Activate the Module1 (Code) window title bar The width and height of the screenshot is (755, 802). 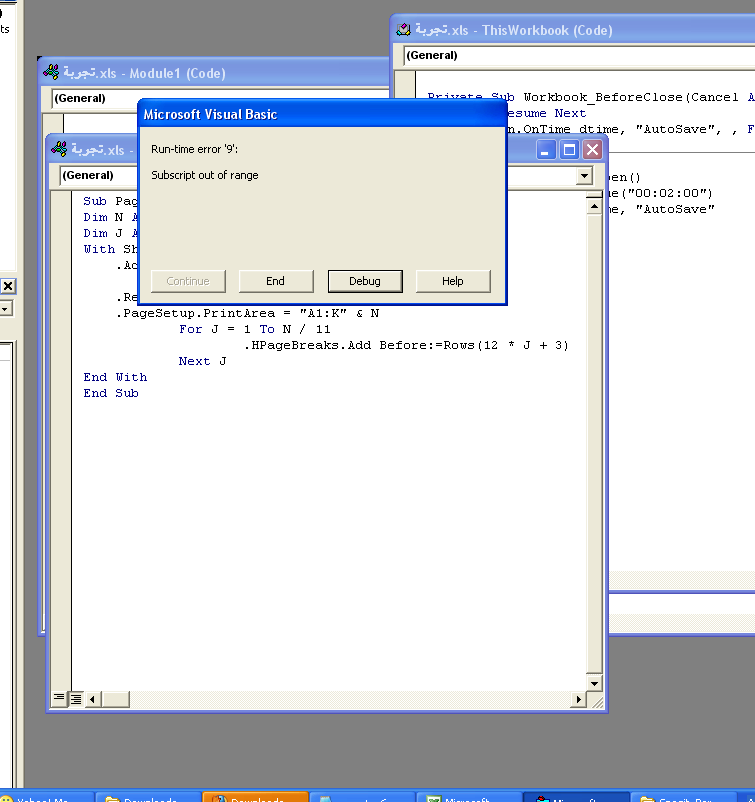tap(215, 73)
